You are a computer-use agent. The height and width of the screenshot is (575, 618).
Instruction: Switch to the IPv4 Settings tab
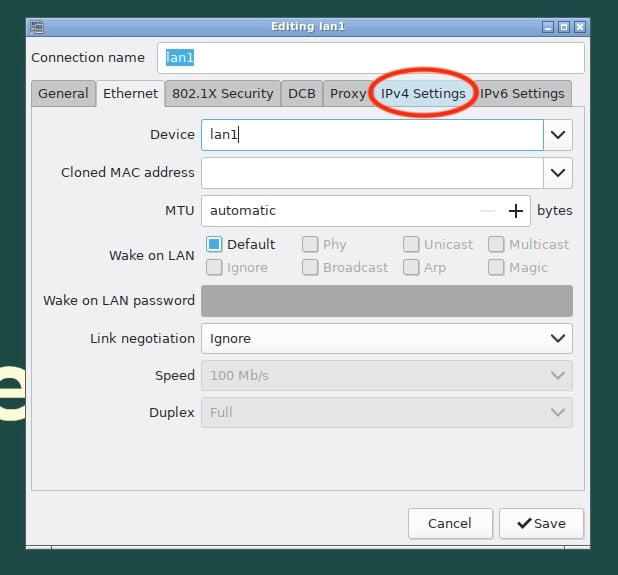click(423, 93)
